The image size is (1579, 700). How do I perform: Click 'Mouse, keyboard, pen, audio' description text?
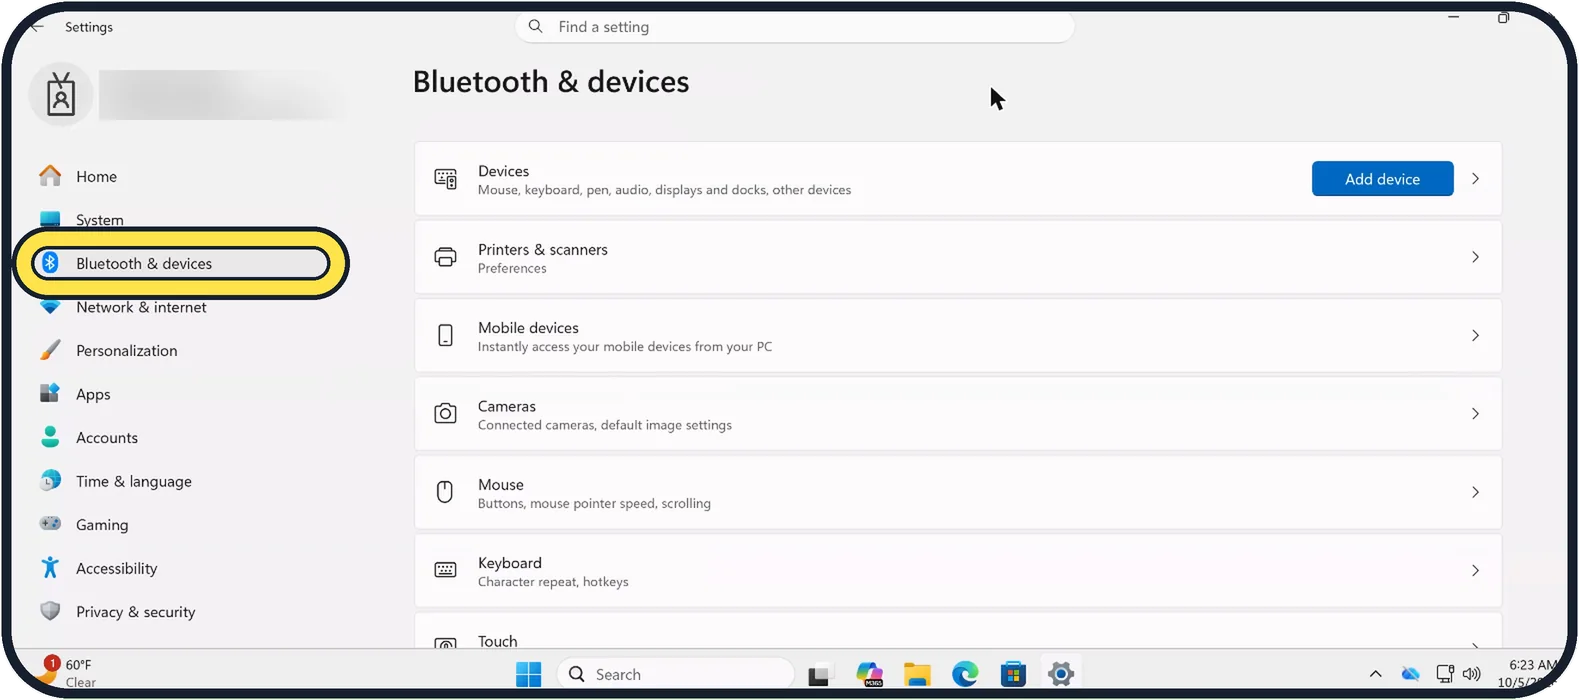point(664,189)
